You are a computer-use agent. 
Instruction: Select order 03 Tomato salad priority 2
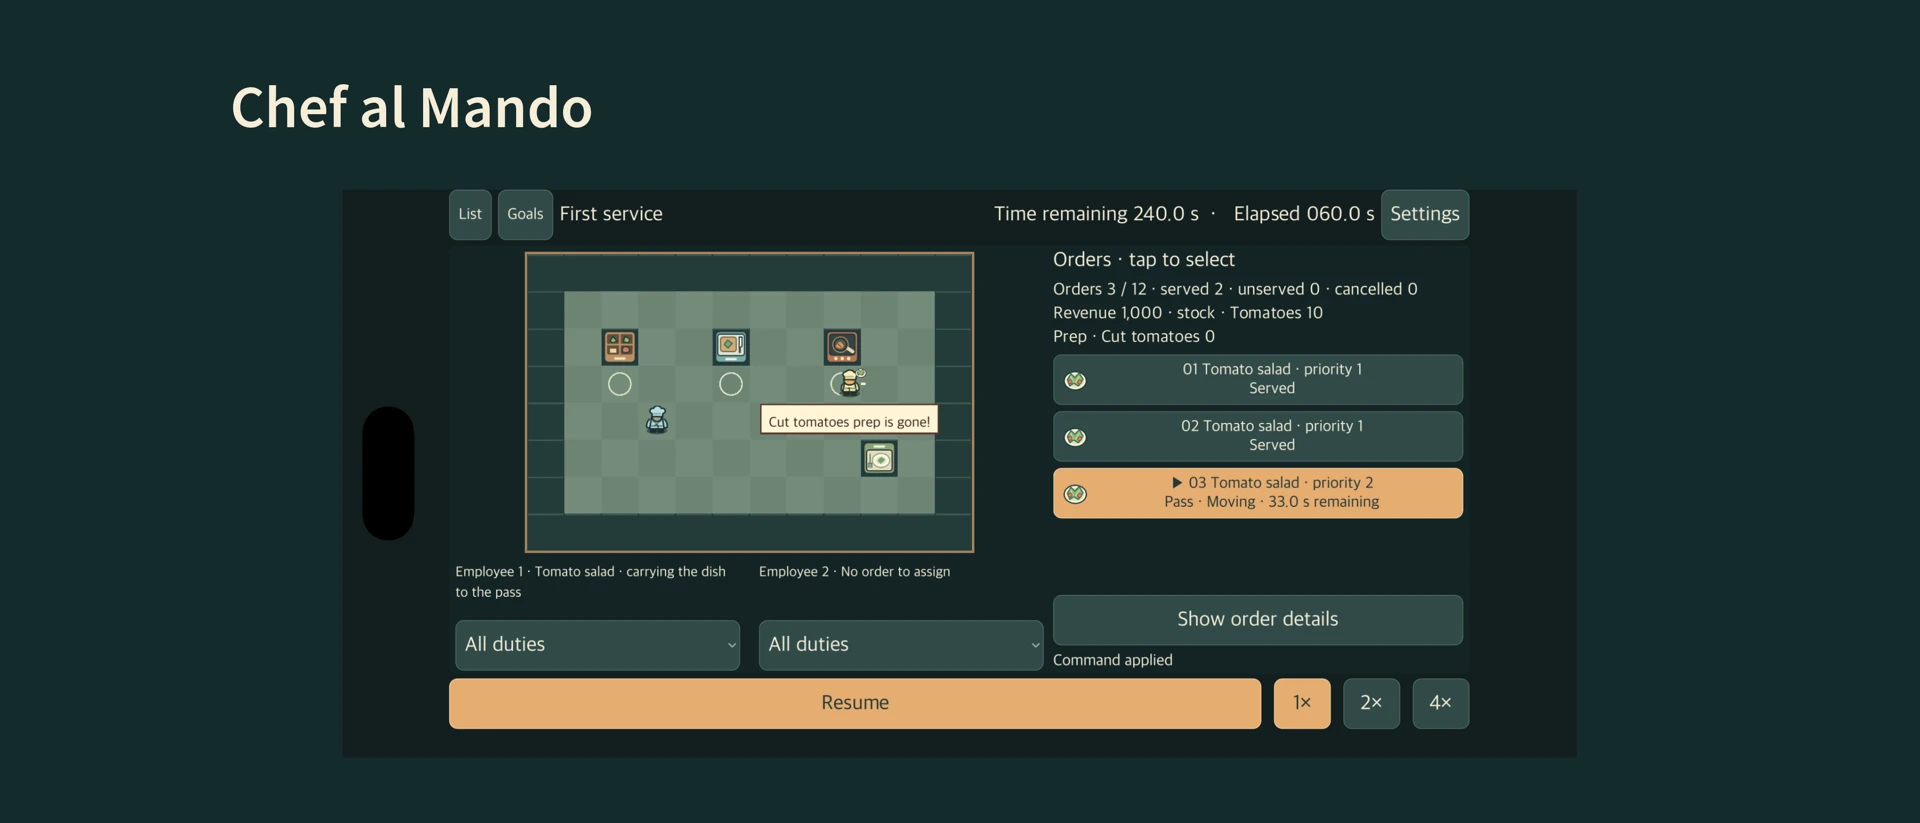[1258, 493]
